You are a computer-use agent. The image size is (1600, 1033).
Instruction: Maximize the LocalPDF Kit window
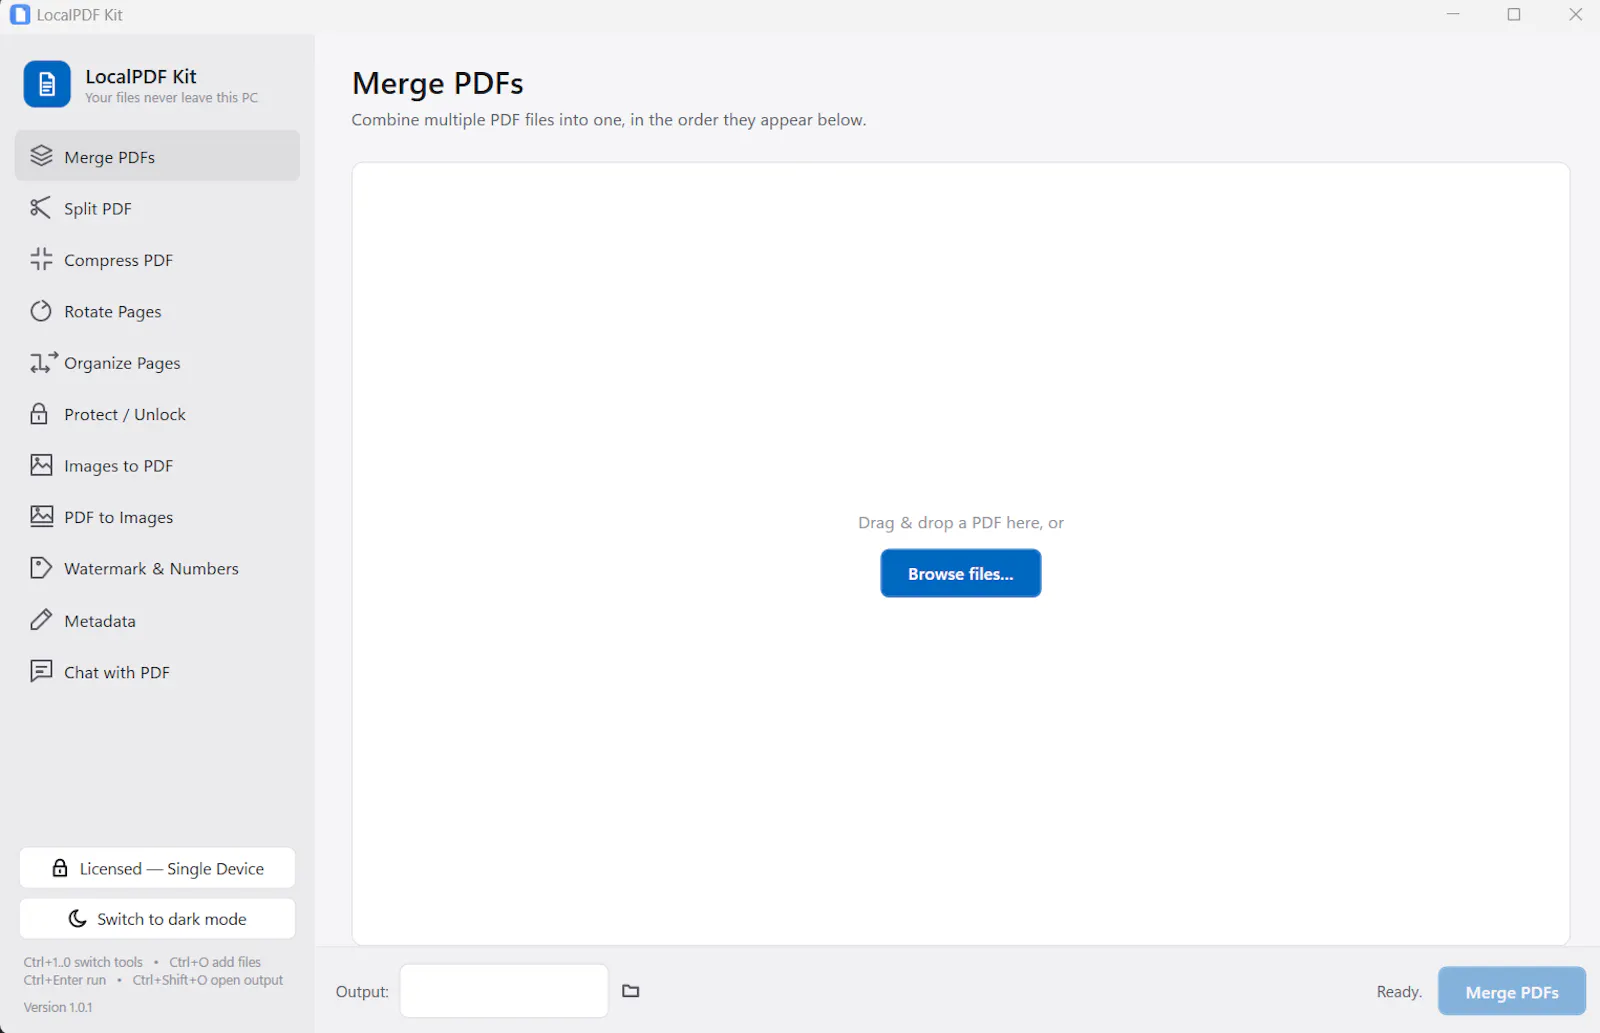[1514, 14]
